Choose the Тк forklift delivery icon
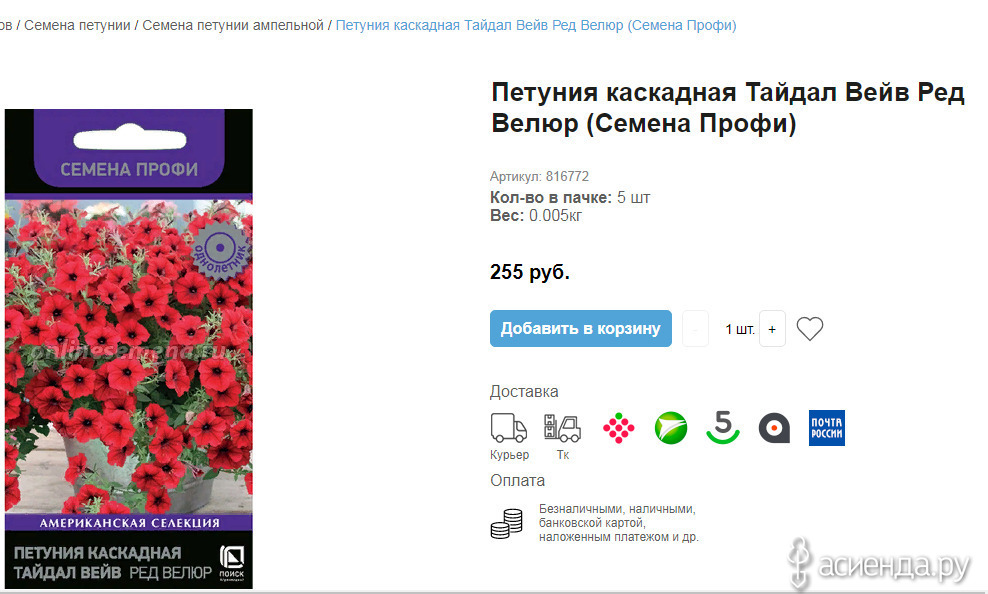This screenshot has height=594, width=988. pos(563,428)
